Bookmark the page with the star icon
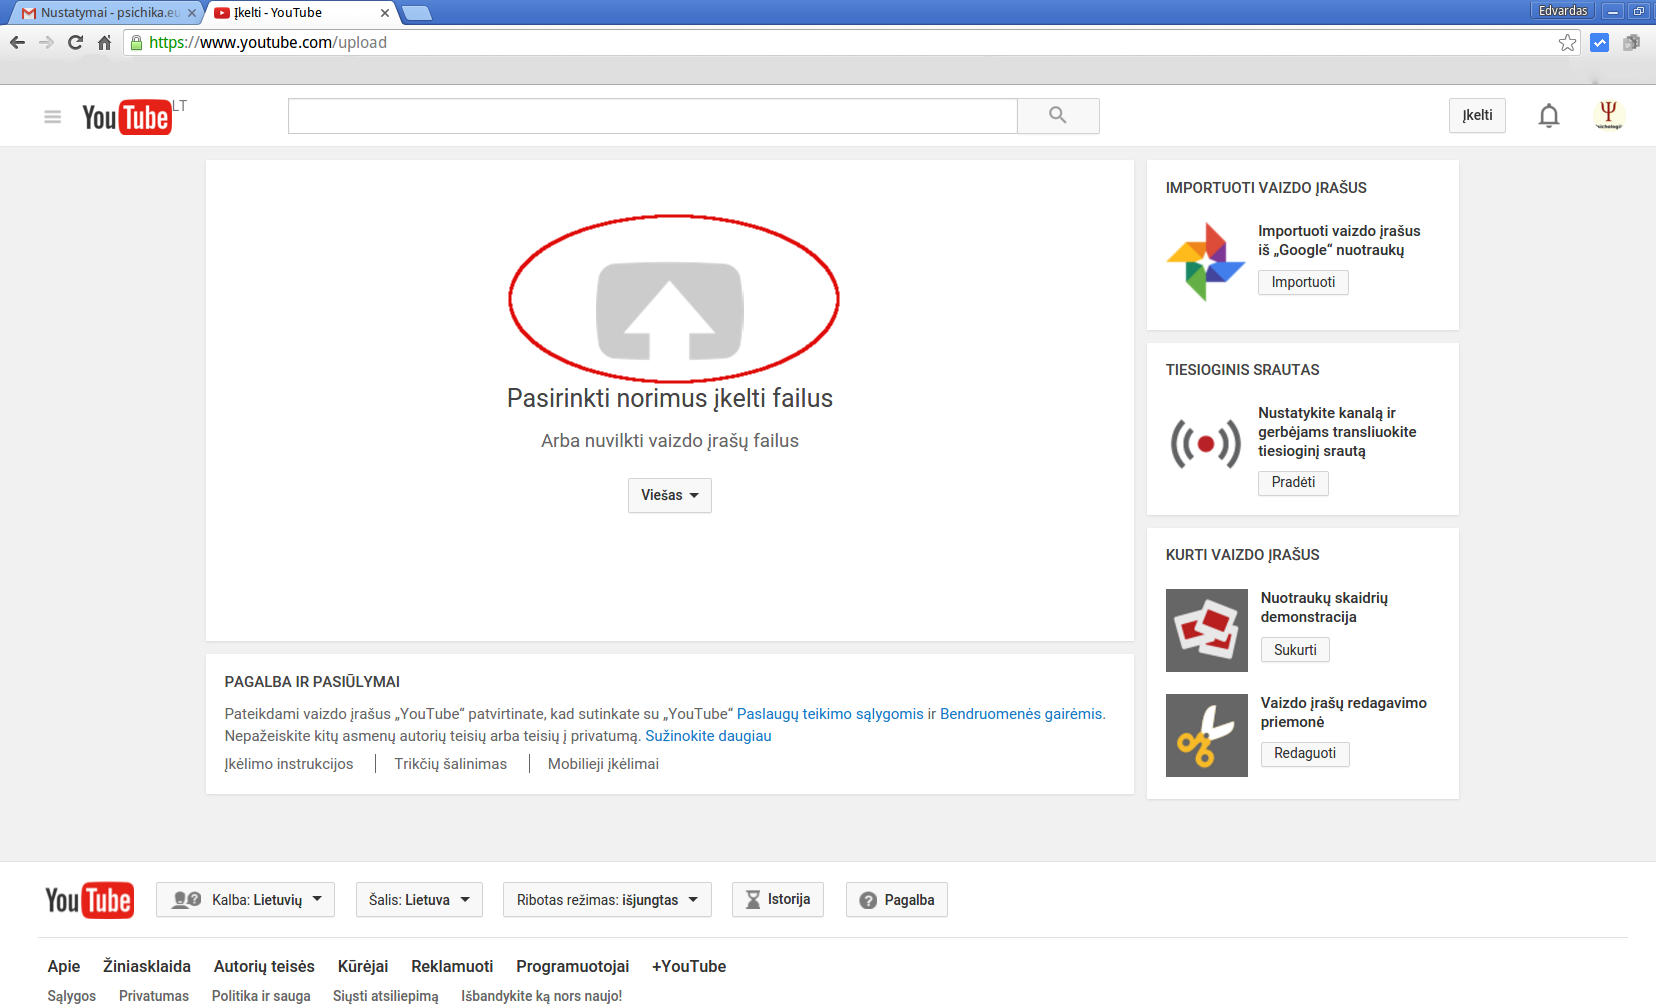This screenshot has width=1656, height=1005. [x=1567, y=42]
